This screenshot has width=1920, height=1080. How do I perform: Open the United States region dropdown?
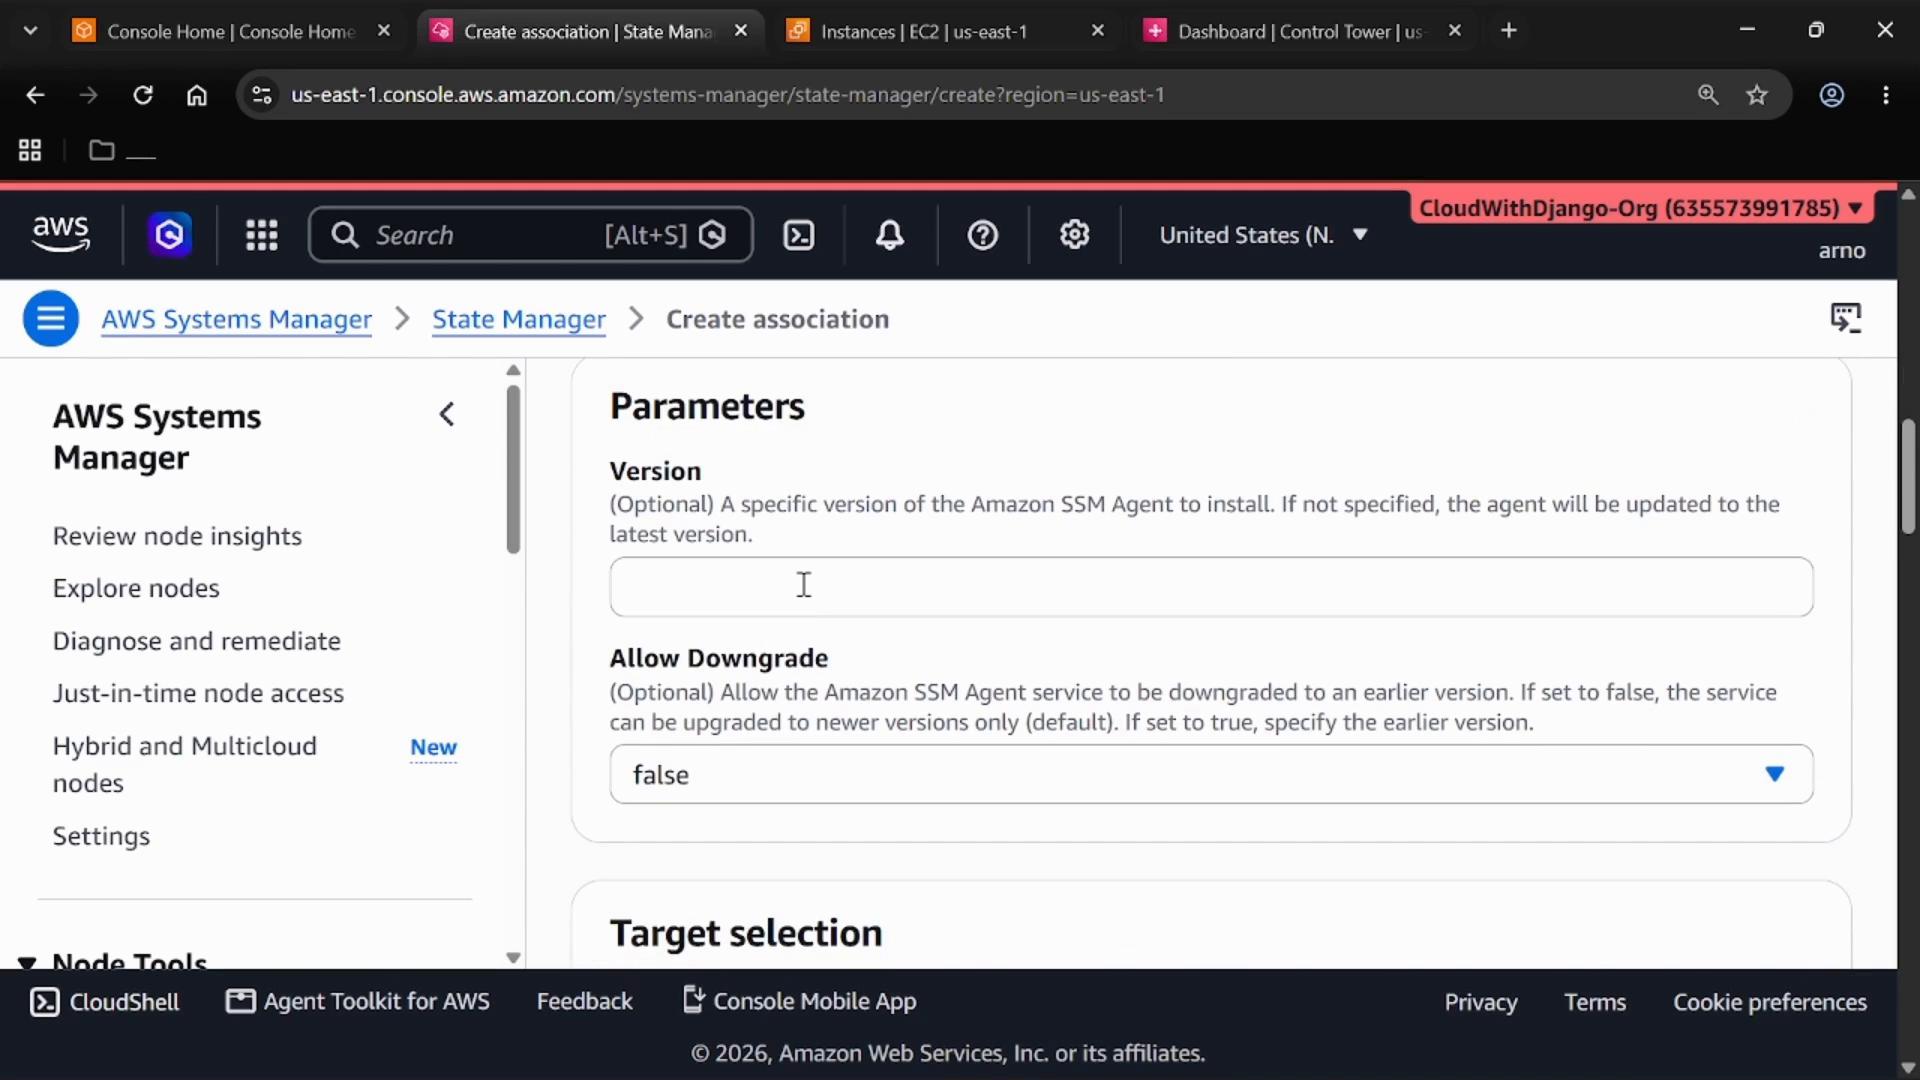1263,235
